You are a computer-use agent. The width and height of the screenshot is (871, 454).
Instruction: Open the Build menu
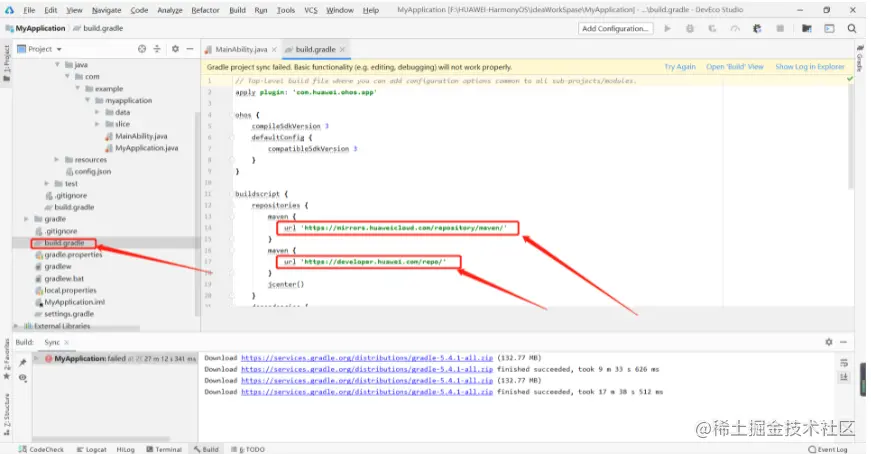point(238,10)
